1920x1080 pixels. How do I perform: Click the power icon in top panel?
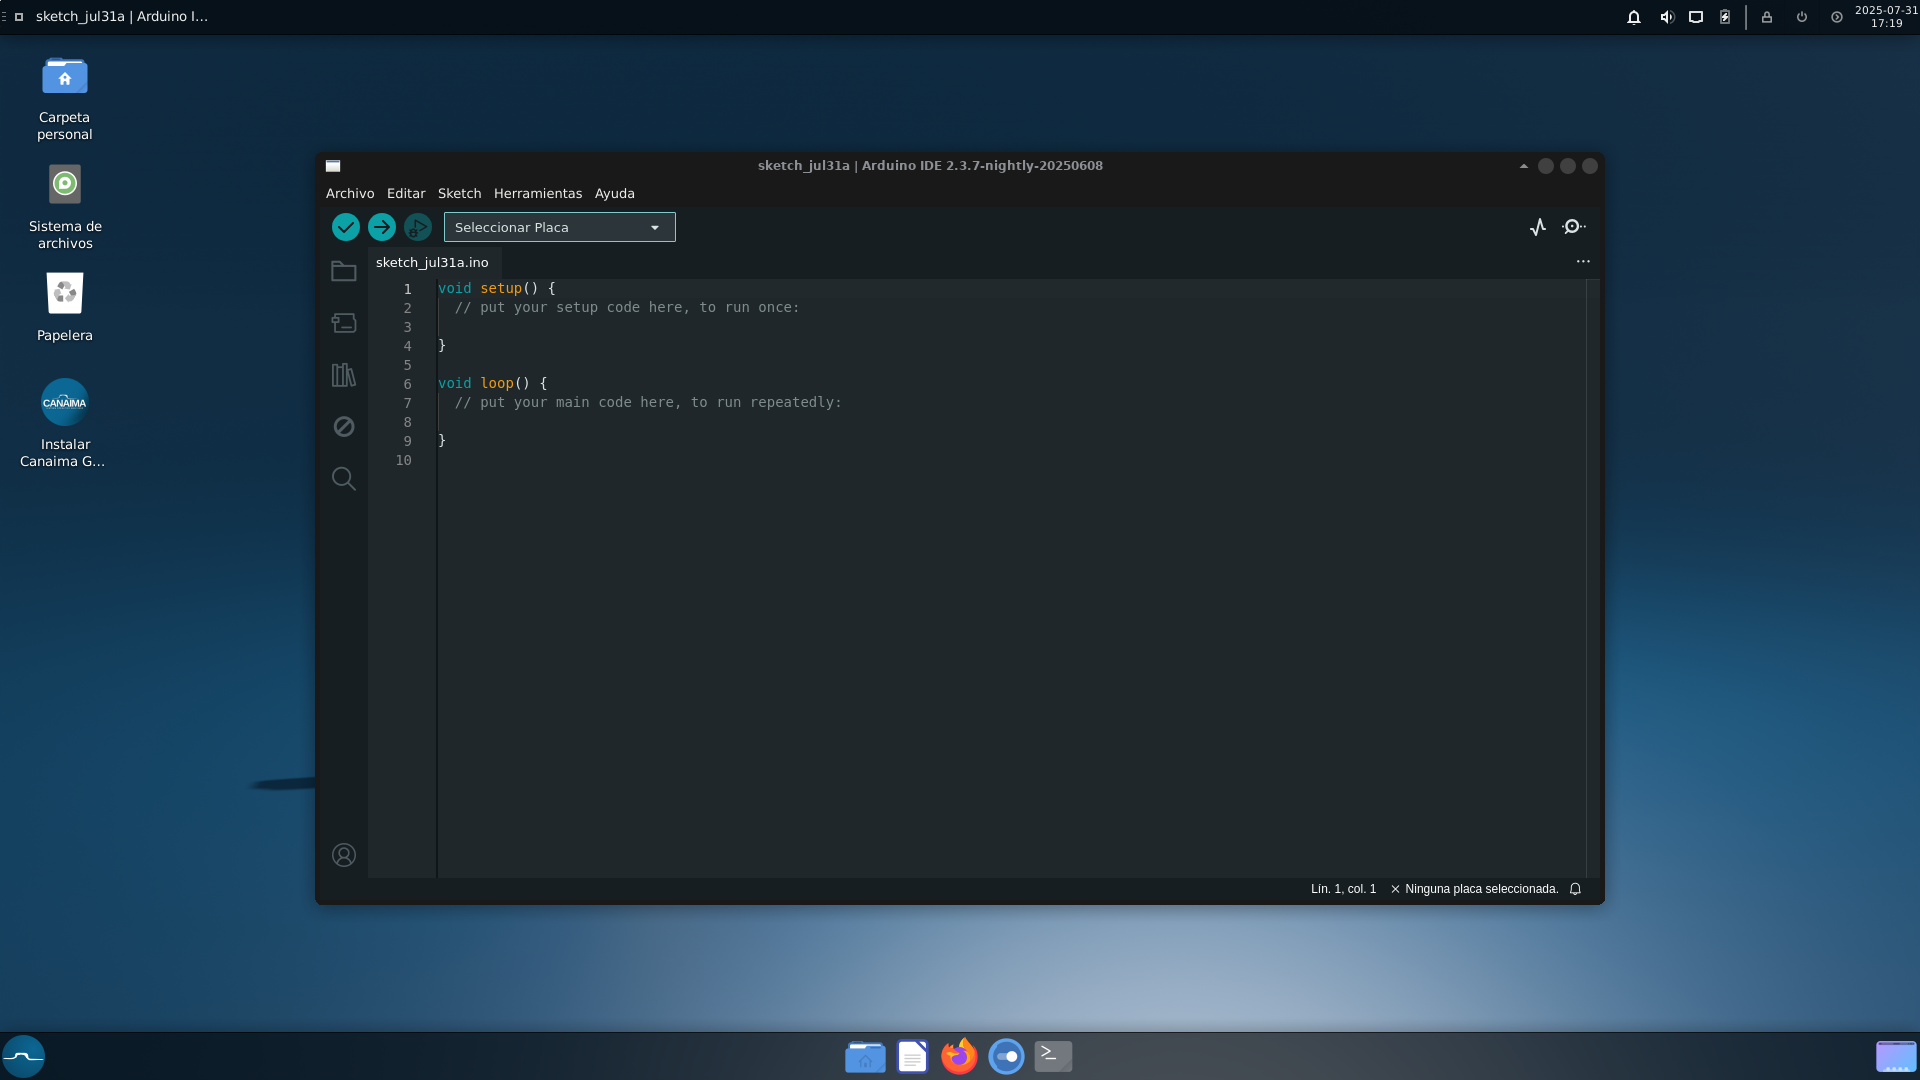1802,17
